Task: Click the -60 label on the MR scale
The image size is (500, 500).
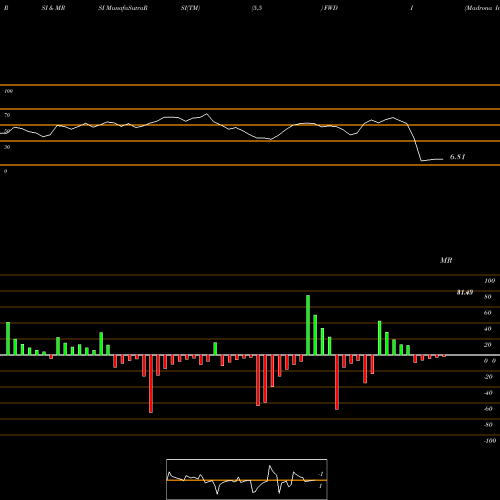Action: click(x=488, y=409)
